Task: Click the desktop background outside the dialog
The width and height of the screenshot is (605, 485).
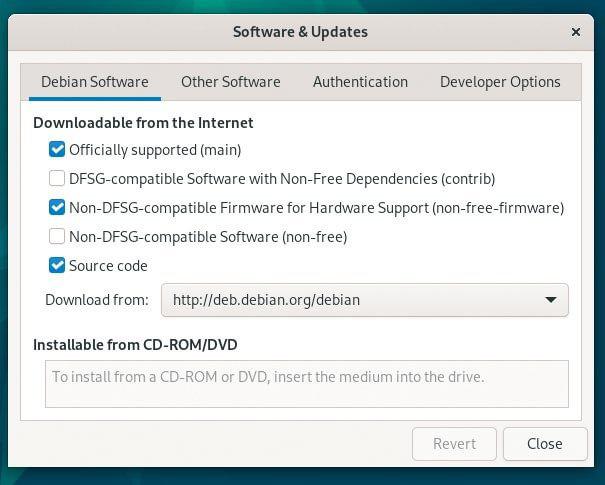Action: click(x=301, y=477)
